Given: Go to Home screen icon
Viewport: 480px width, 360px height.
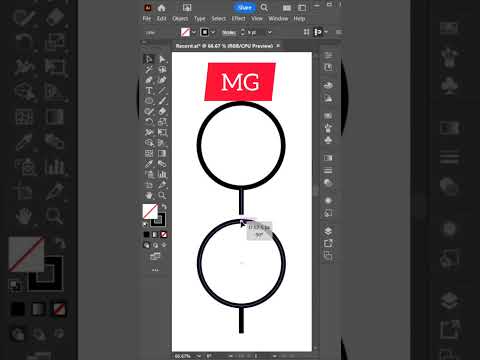Looking at the screenshot, I should (162, 8).
